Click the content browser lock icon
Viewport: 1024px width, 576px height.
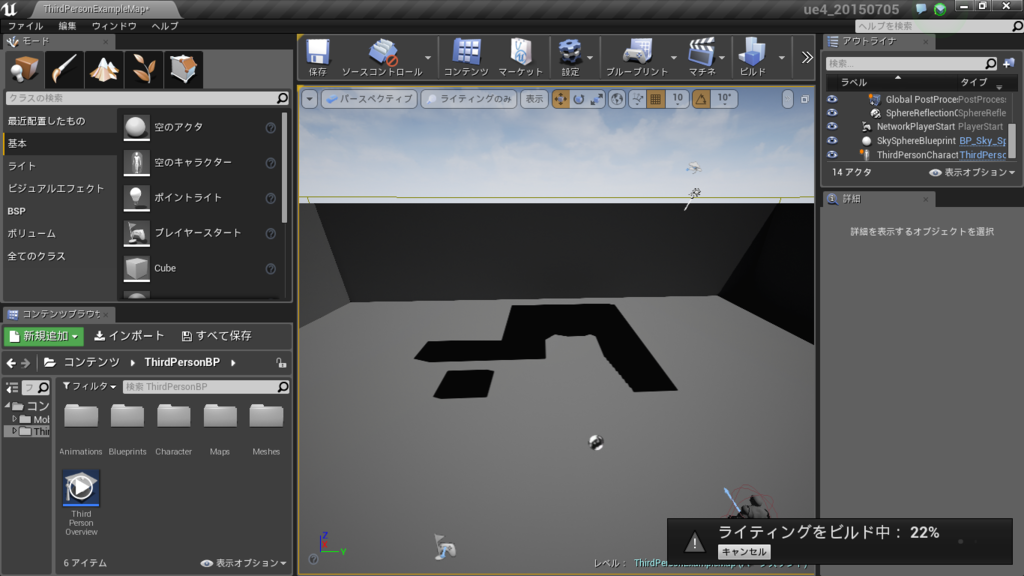281,363
